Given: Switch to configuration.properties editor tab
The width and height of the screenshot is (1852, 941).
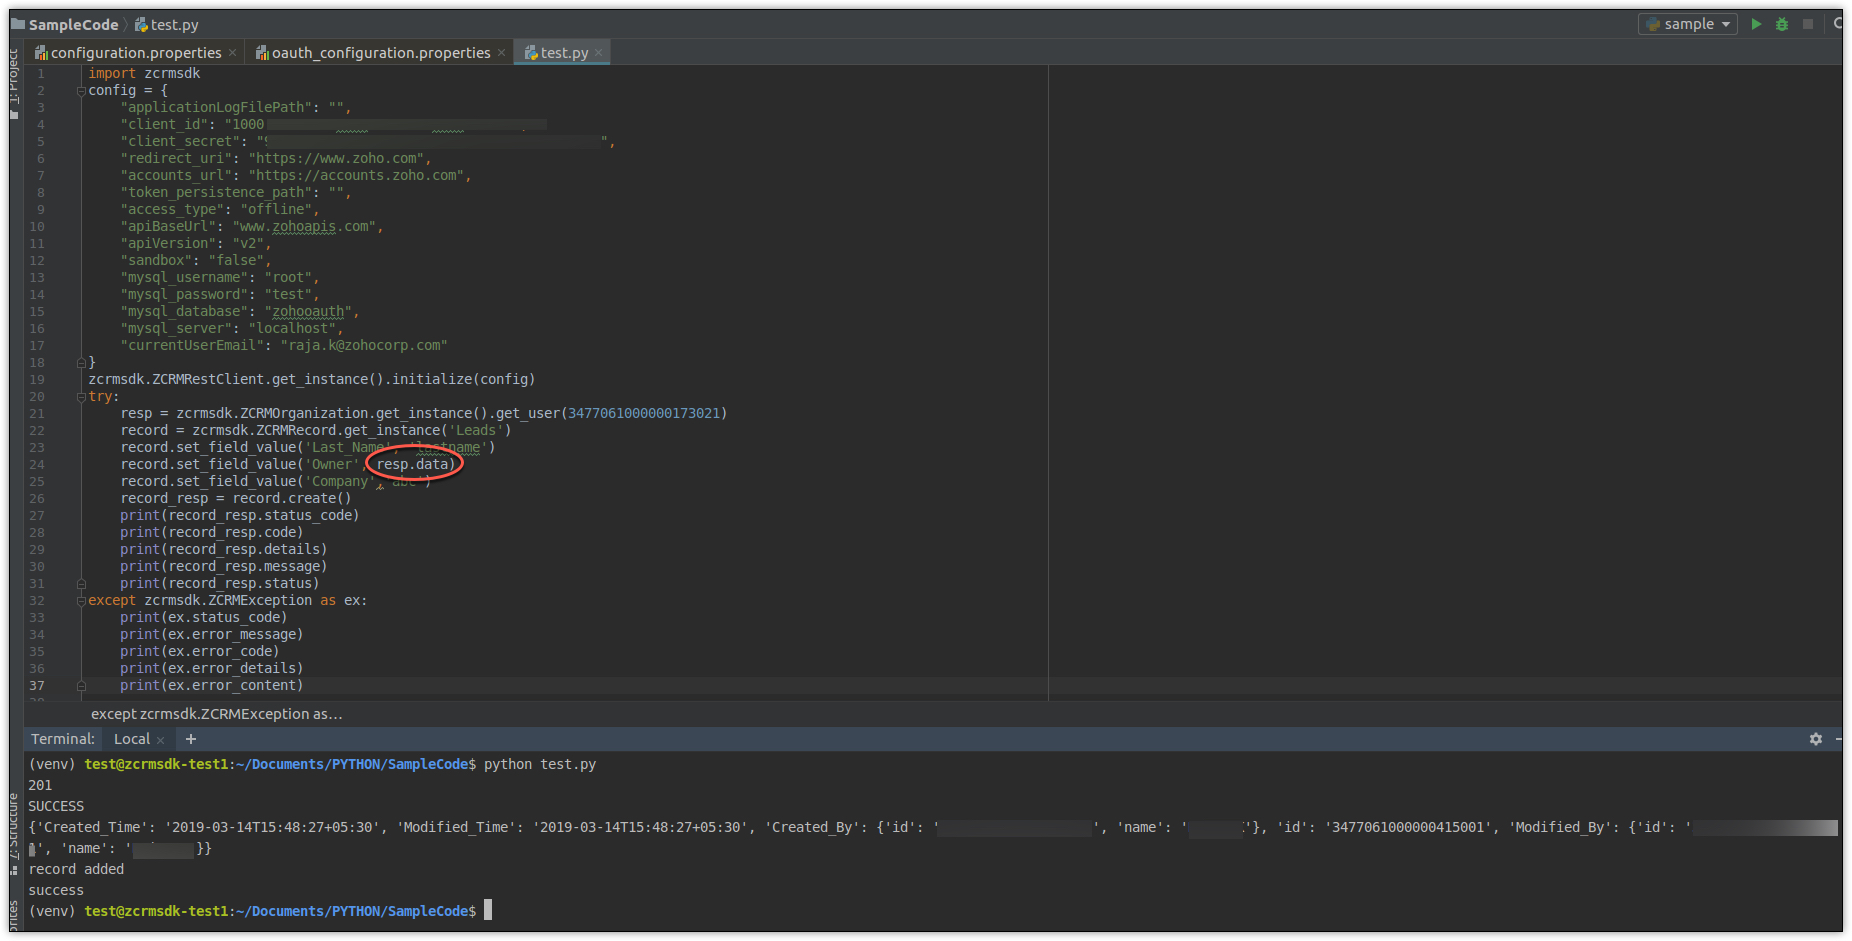Looking at the screenshot, I should pyautogui.click(x=136, y=53).
